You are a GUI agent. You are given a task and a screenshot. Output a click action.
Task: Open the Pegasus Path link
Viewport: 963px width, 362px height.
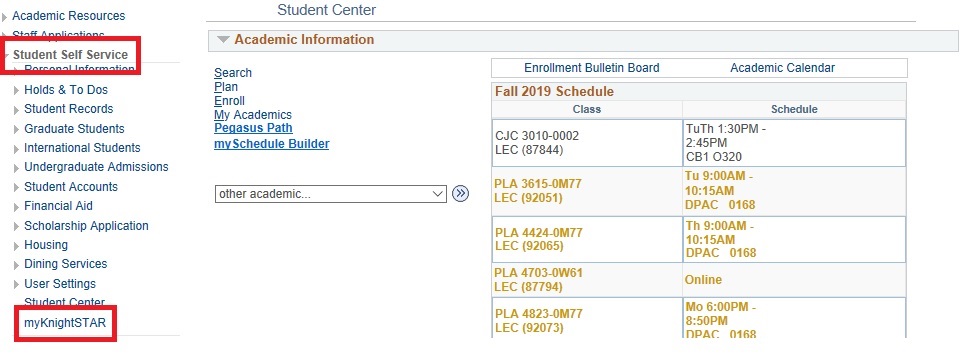click(x=253, y=128)
